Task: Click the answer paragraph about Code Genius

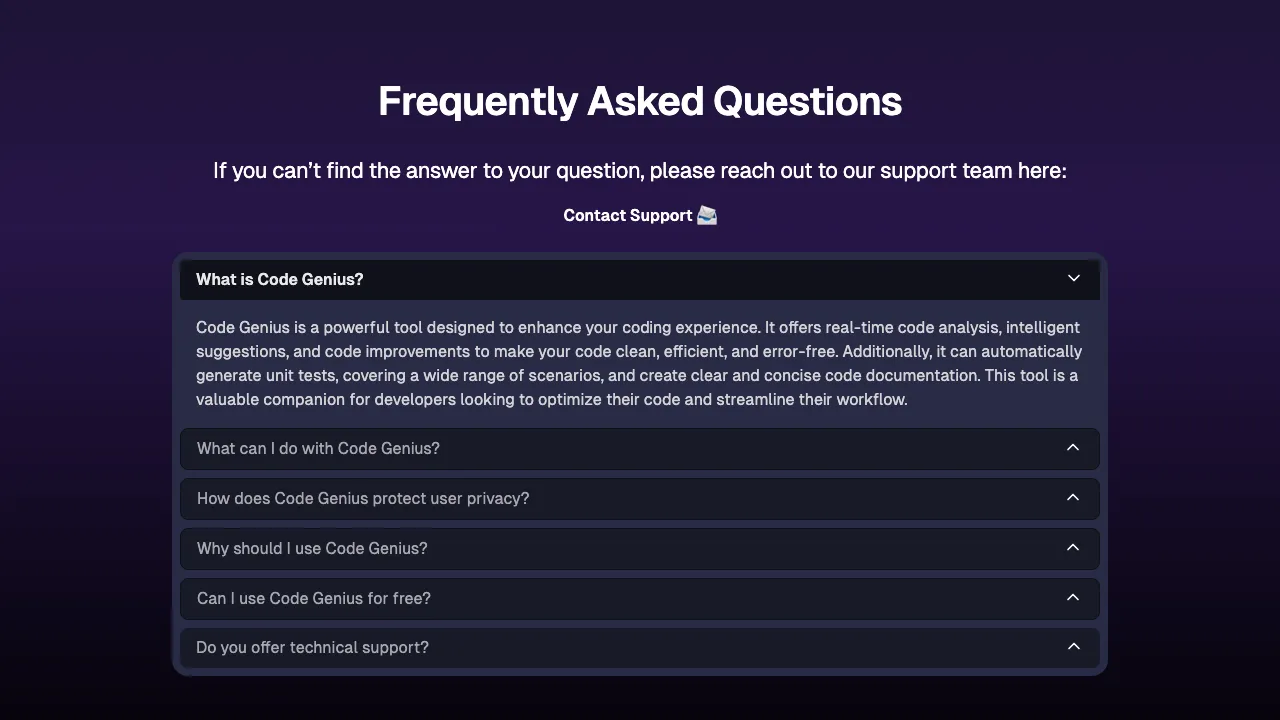Action: (639, 363)
